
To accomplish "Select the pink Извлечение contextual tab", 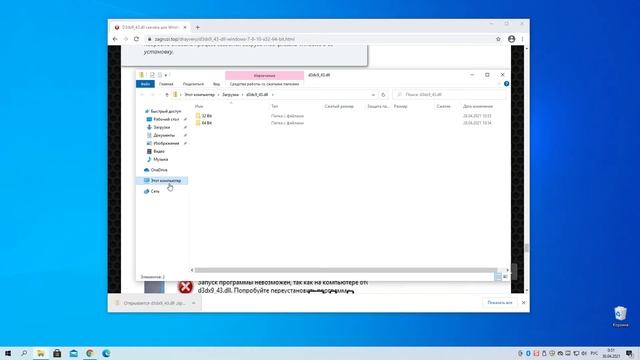I will (x=264, y=76).
